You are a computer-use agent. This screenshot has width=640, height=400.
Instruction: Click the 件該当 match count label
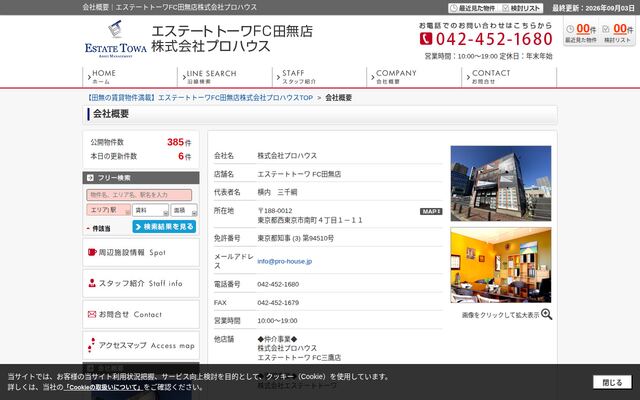[101, 229]
